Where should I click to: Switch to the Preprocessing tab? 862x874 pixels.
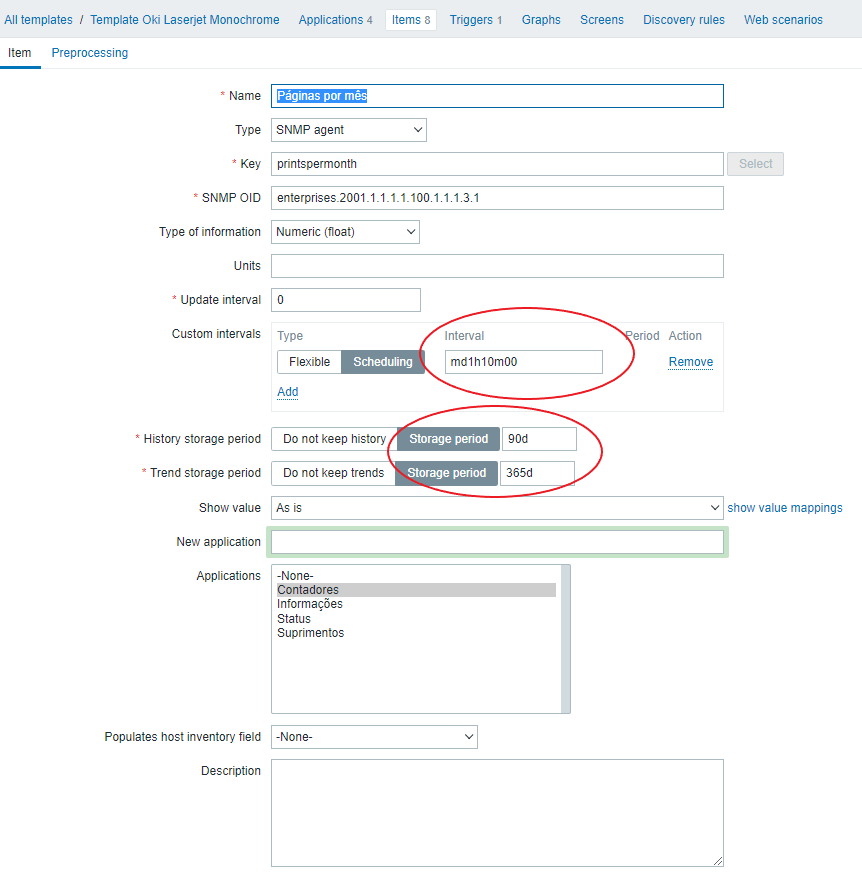click(89, 52)
